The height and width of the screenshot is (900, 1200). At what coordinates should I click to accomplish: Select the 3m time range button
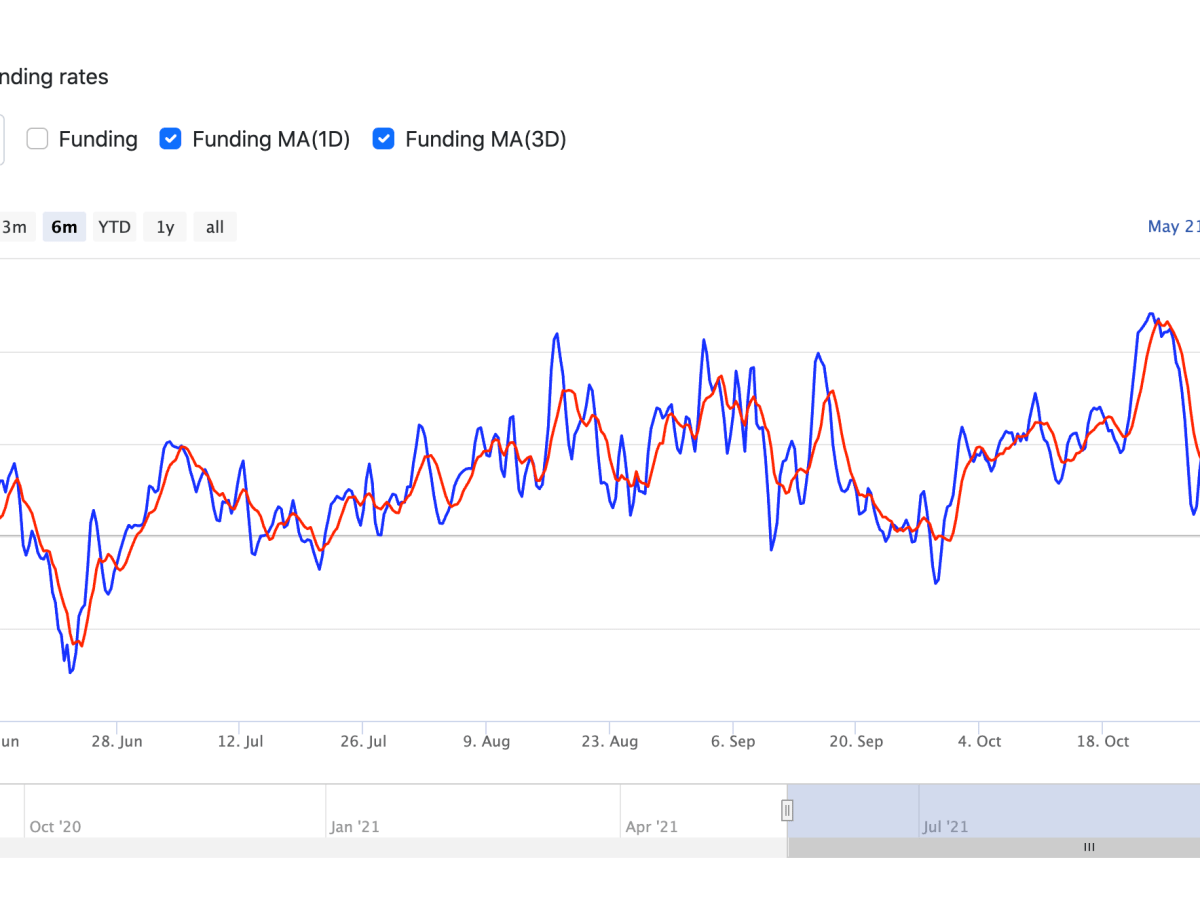click(x=14, y=226)
